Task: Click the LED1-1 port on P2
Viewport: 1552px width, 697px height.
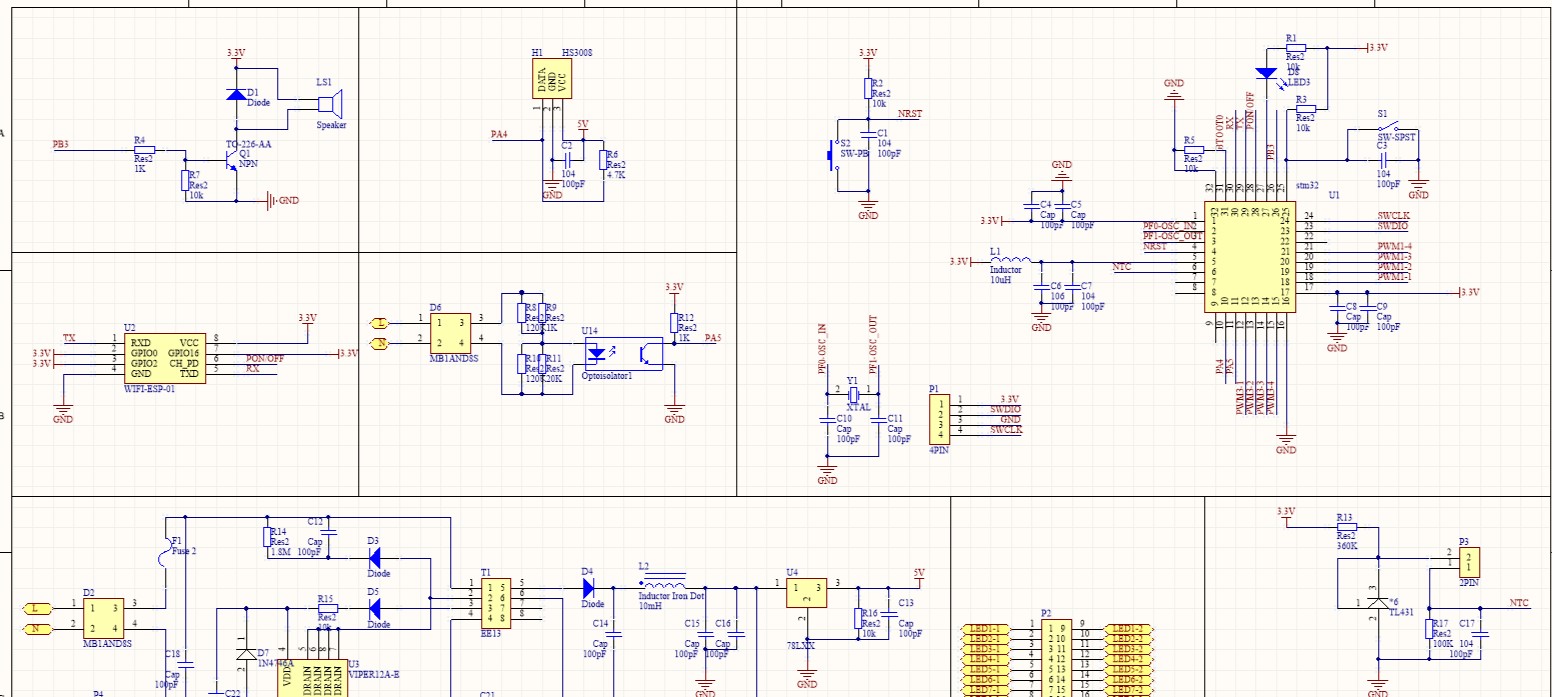Action: pyautogui.click(x=984, y=629)
